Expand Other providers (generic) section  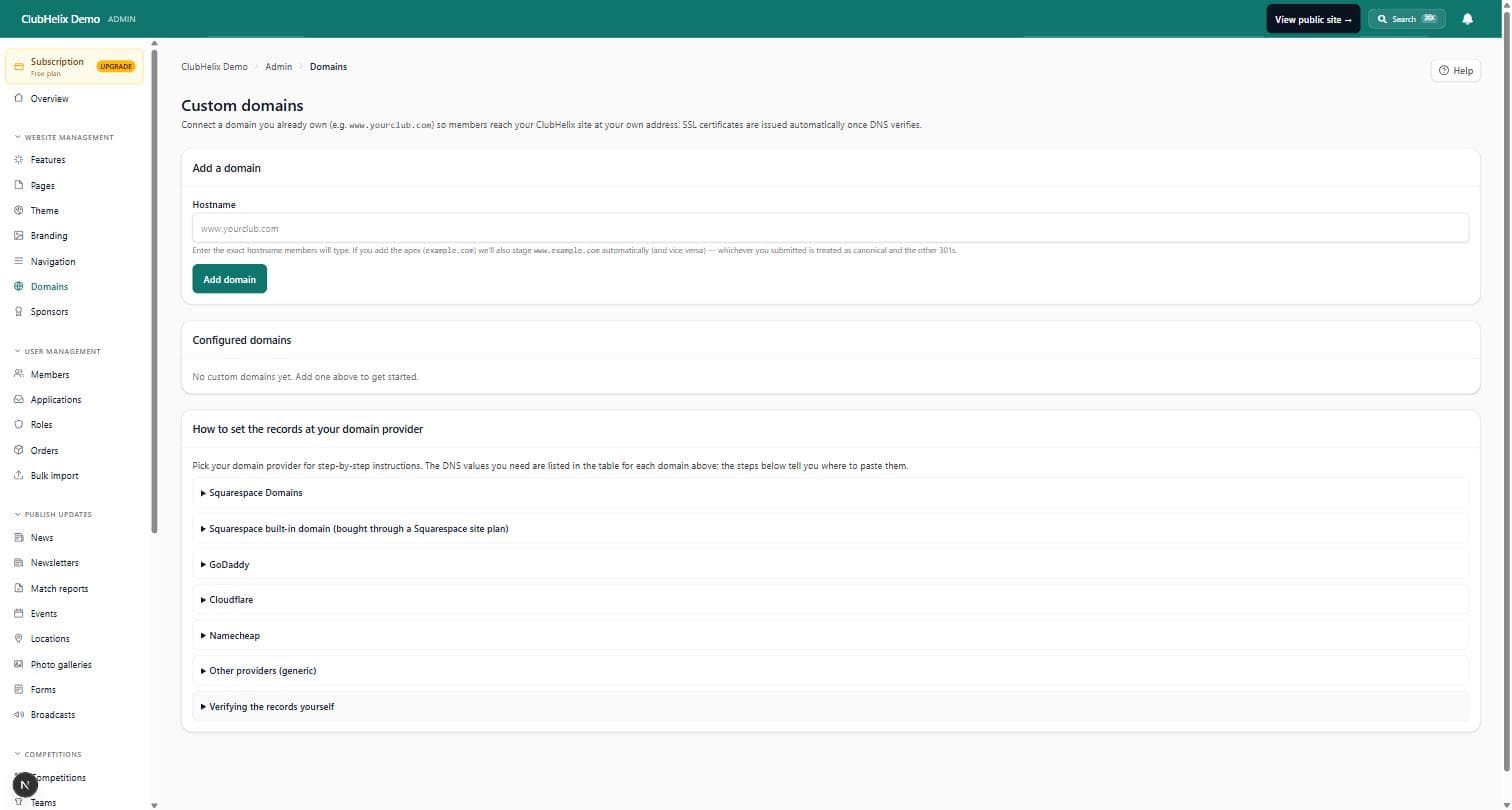pos(830,671)
